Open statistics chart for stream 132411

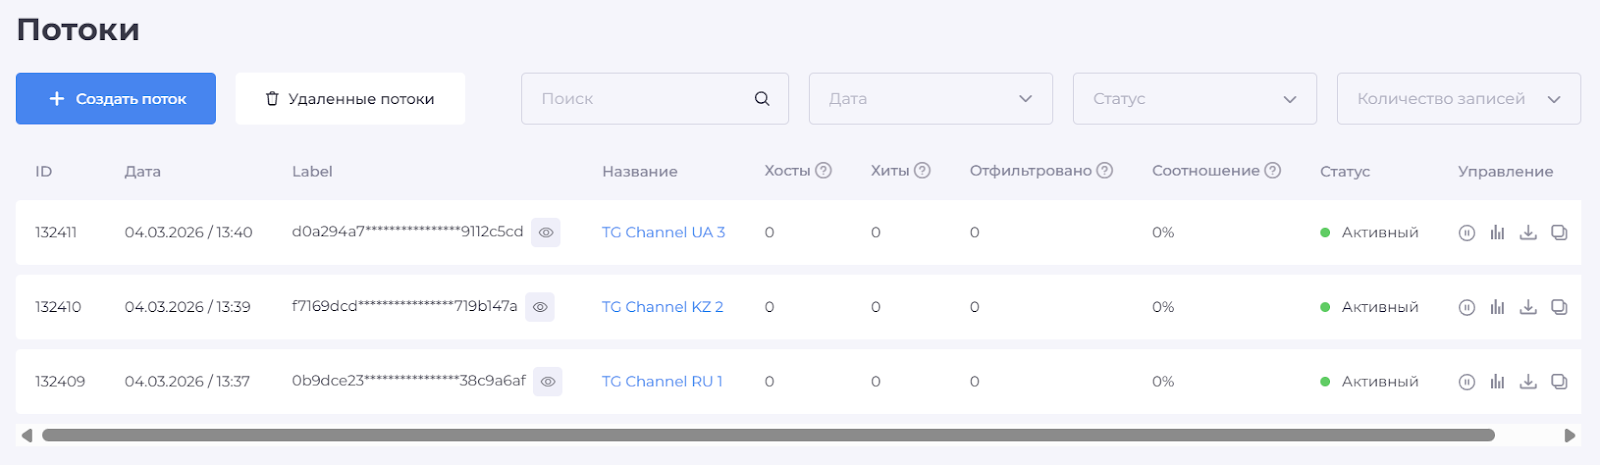pyautogui.click(x=1497, y=233)
